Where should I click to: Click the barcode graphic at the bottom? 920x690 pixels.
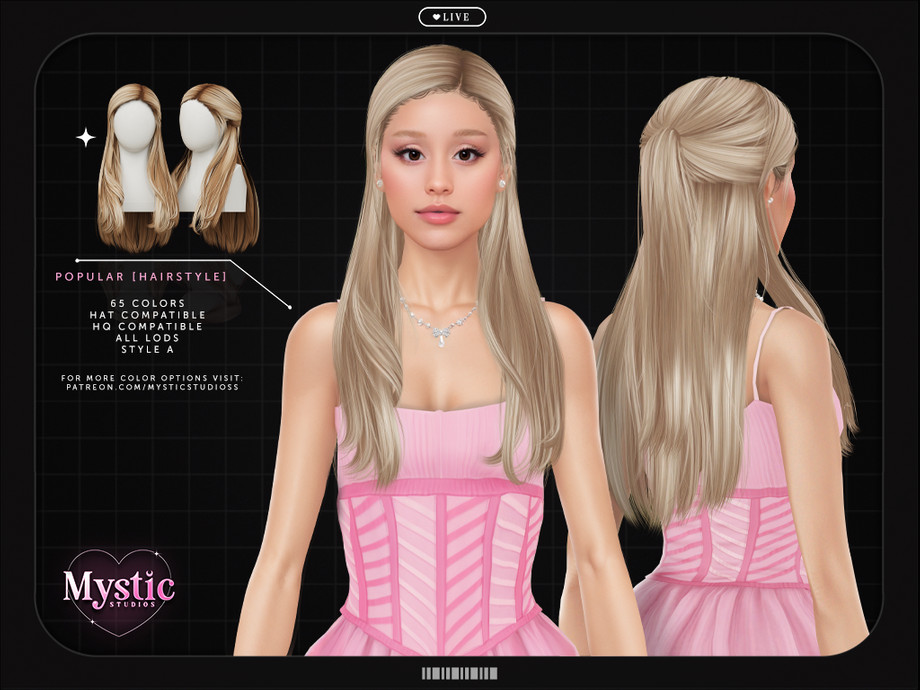coord(459,673)
